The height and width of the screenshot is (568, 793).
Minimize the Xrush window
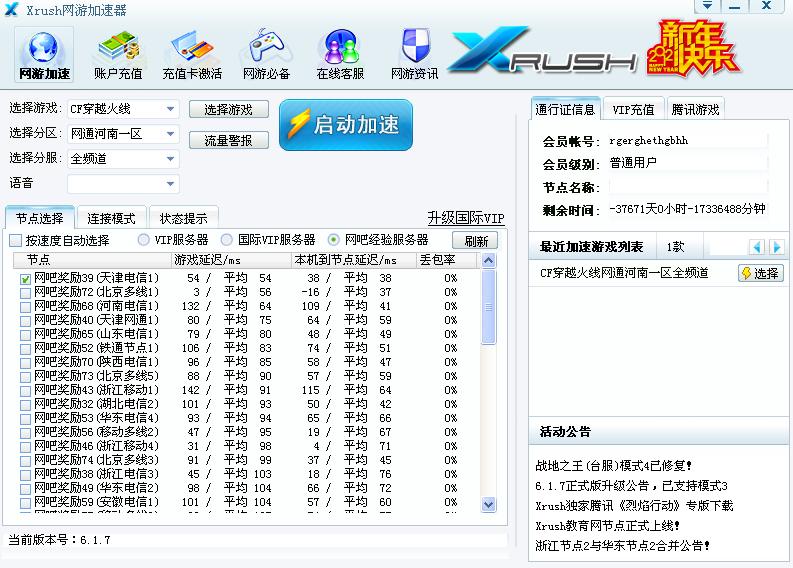tap(735, 6)
